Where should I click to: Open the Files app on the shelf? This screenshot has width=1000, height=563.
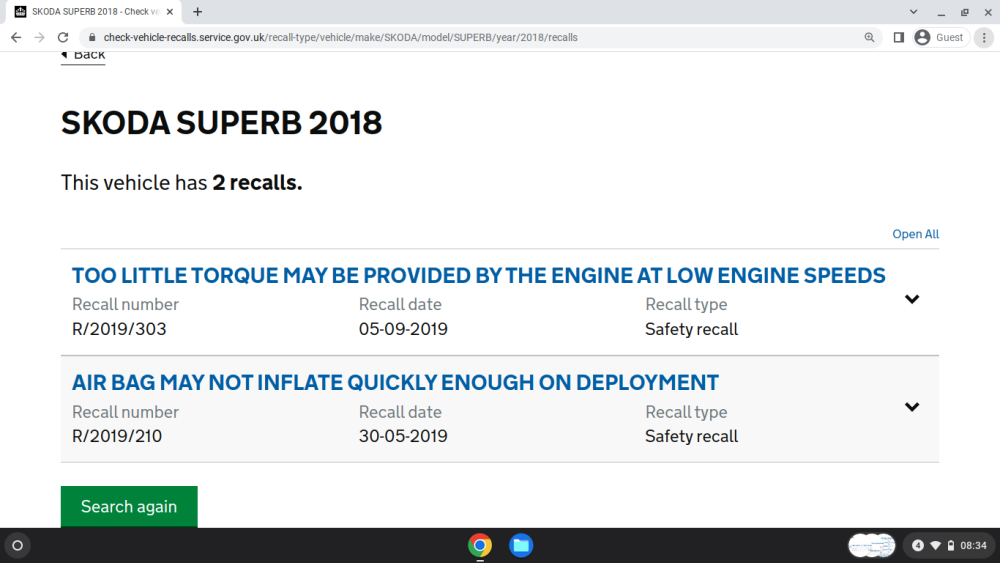521,546
